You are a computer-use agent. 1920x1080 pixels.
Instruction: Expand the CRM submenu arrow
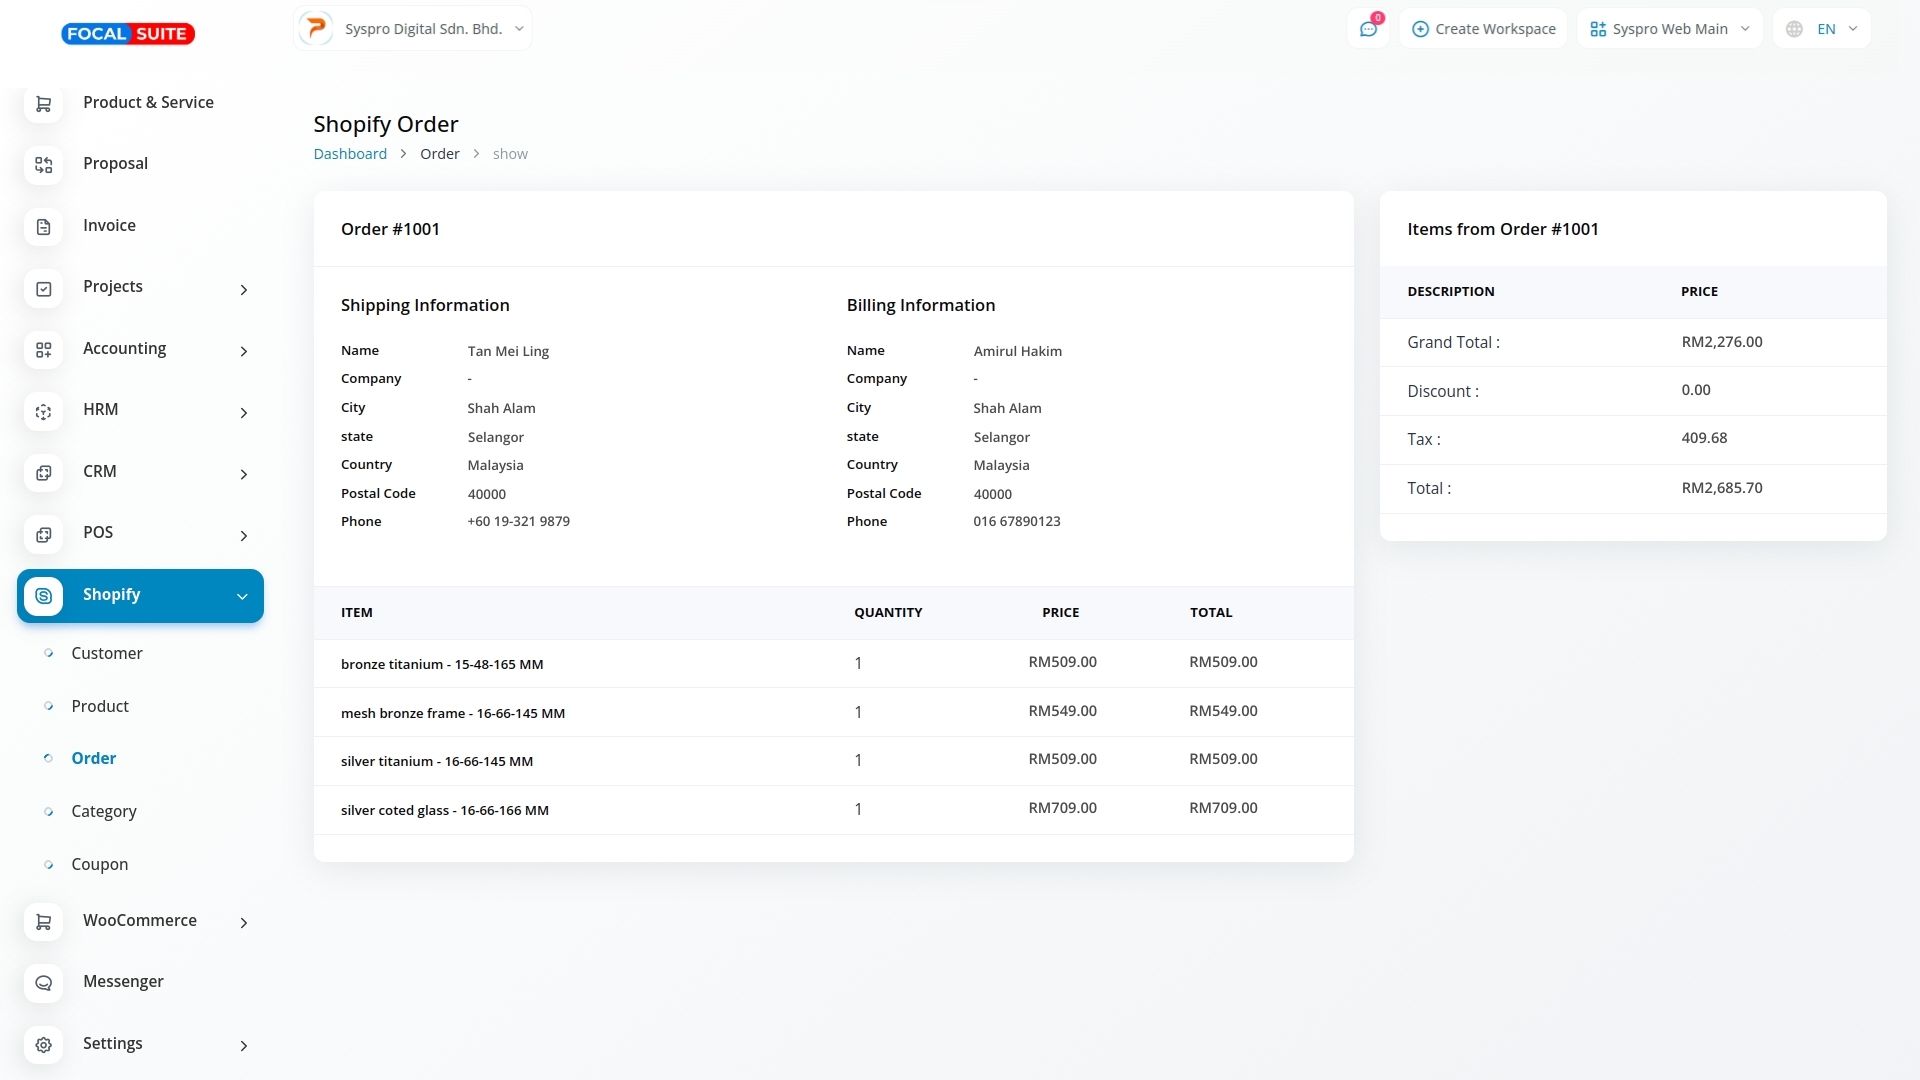[243, 474]
